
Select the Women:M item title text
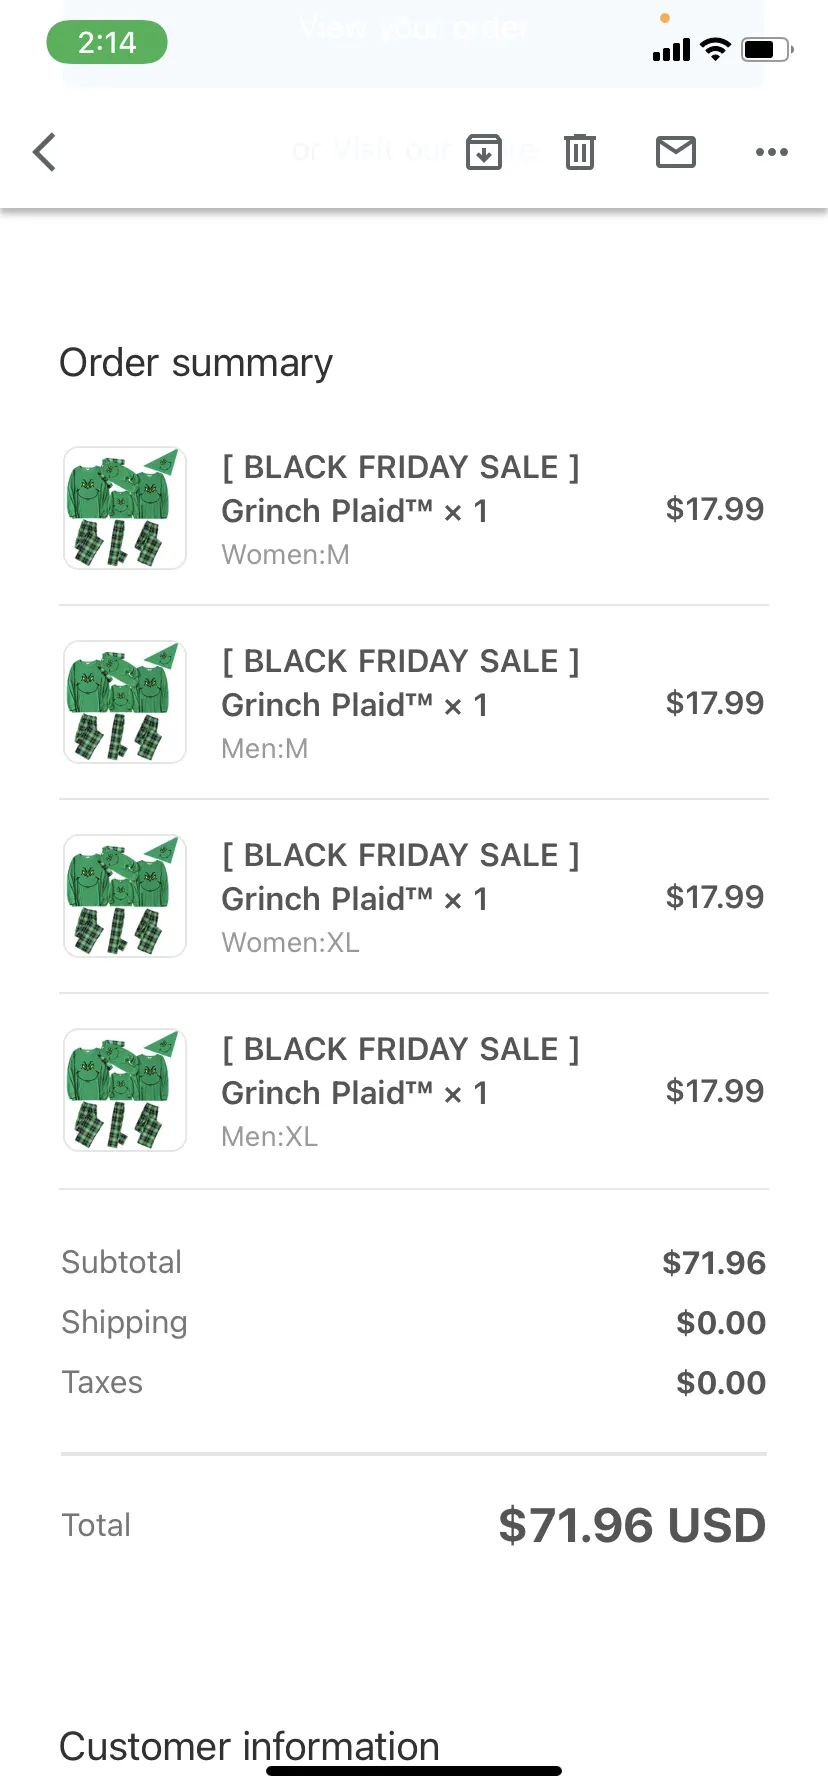[400, 489]
